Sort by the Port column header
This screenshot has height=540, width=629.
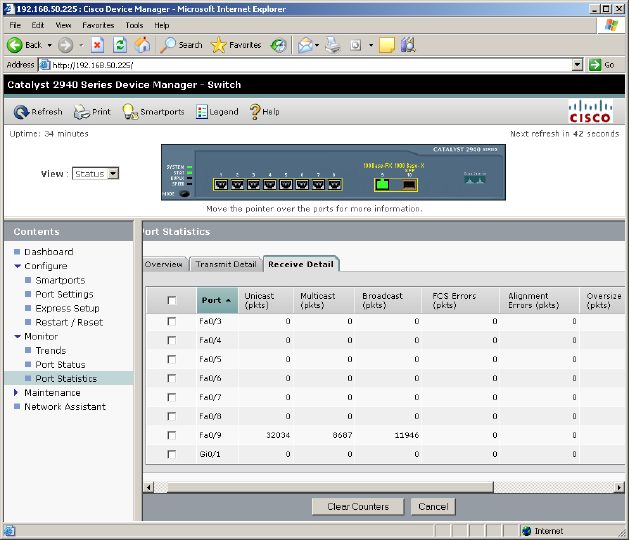coord(217,300)
